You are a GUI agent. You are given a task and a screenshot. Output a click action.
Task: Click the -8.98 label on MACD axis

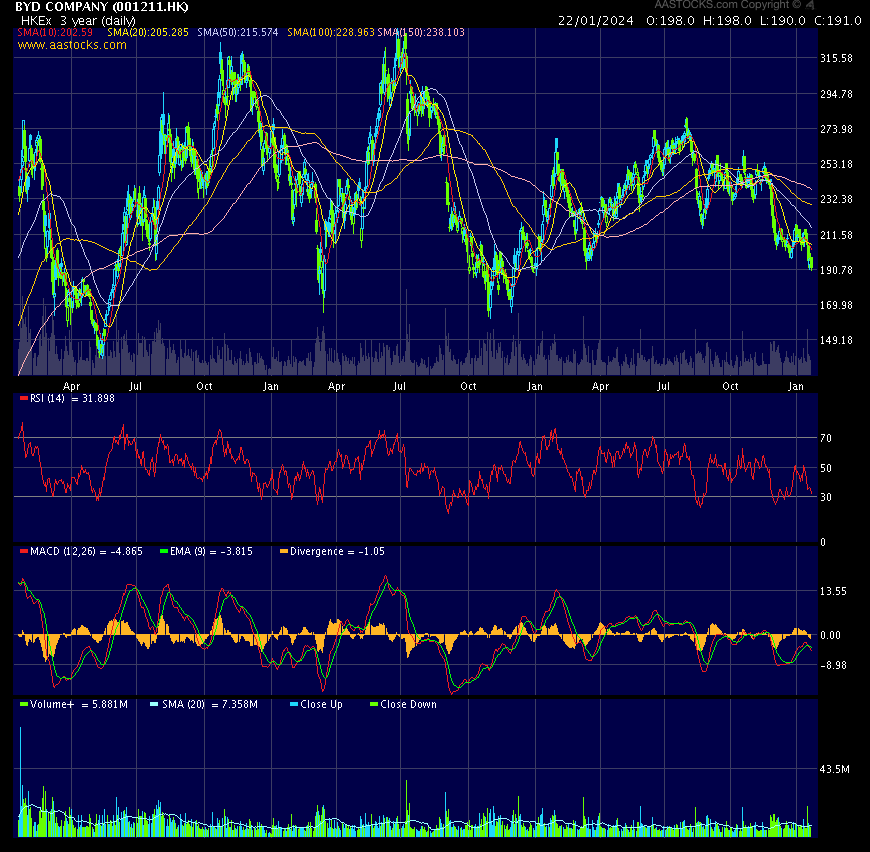833,665
